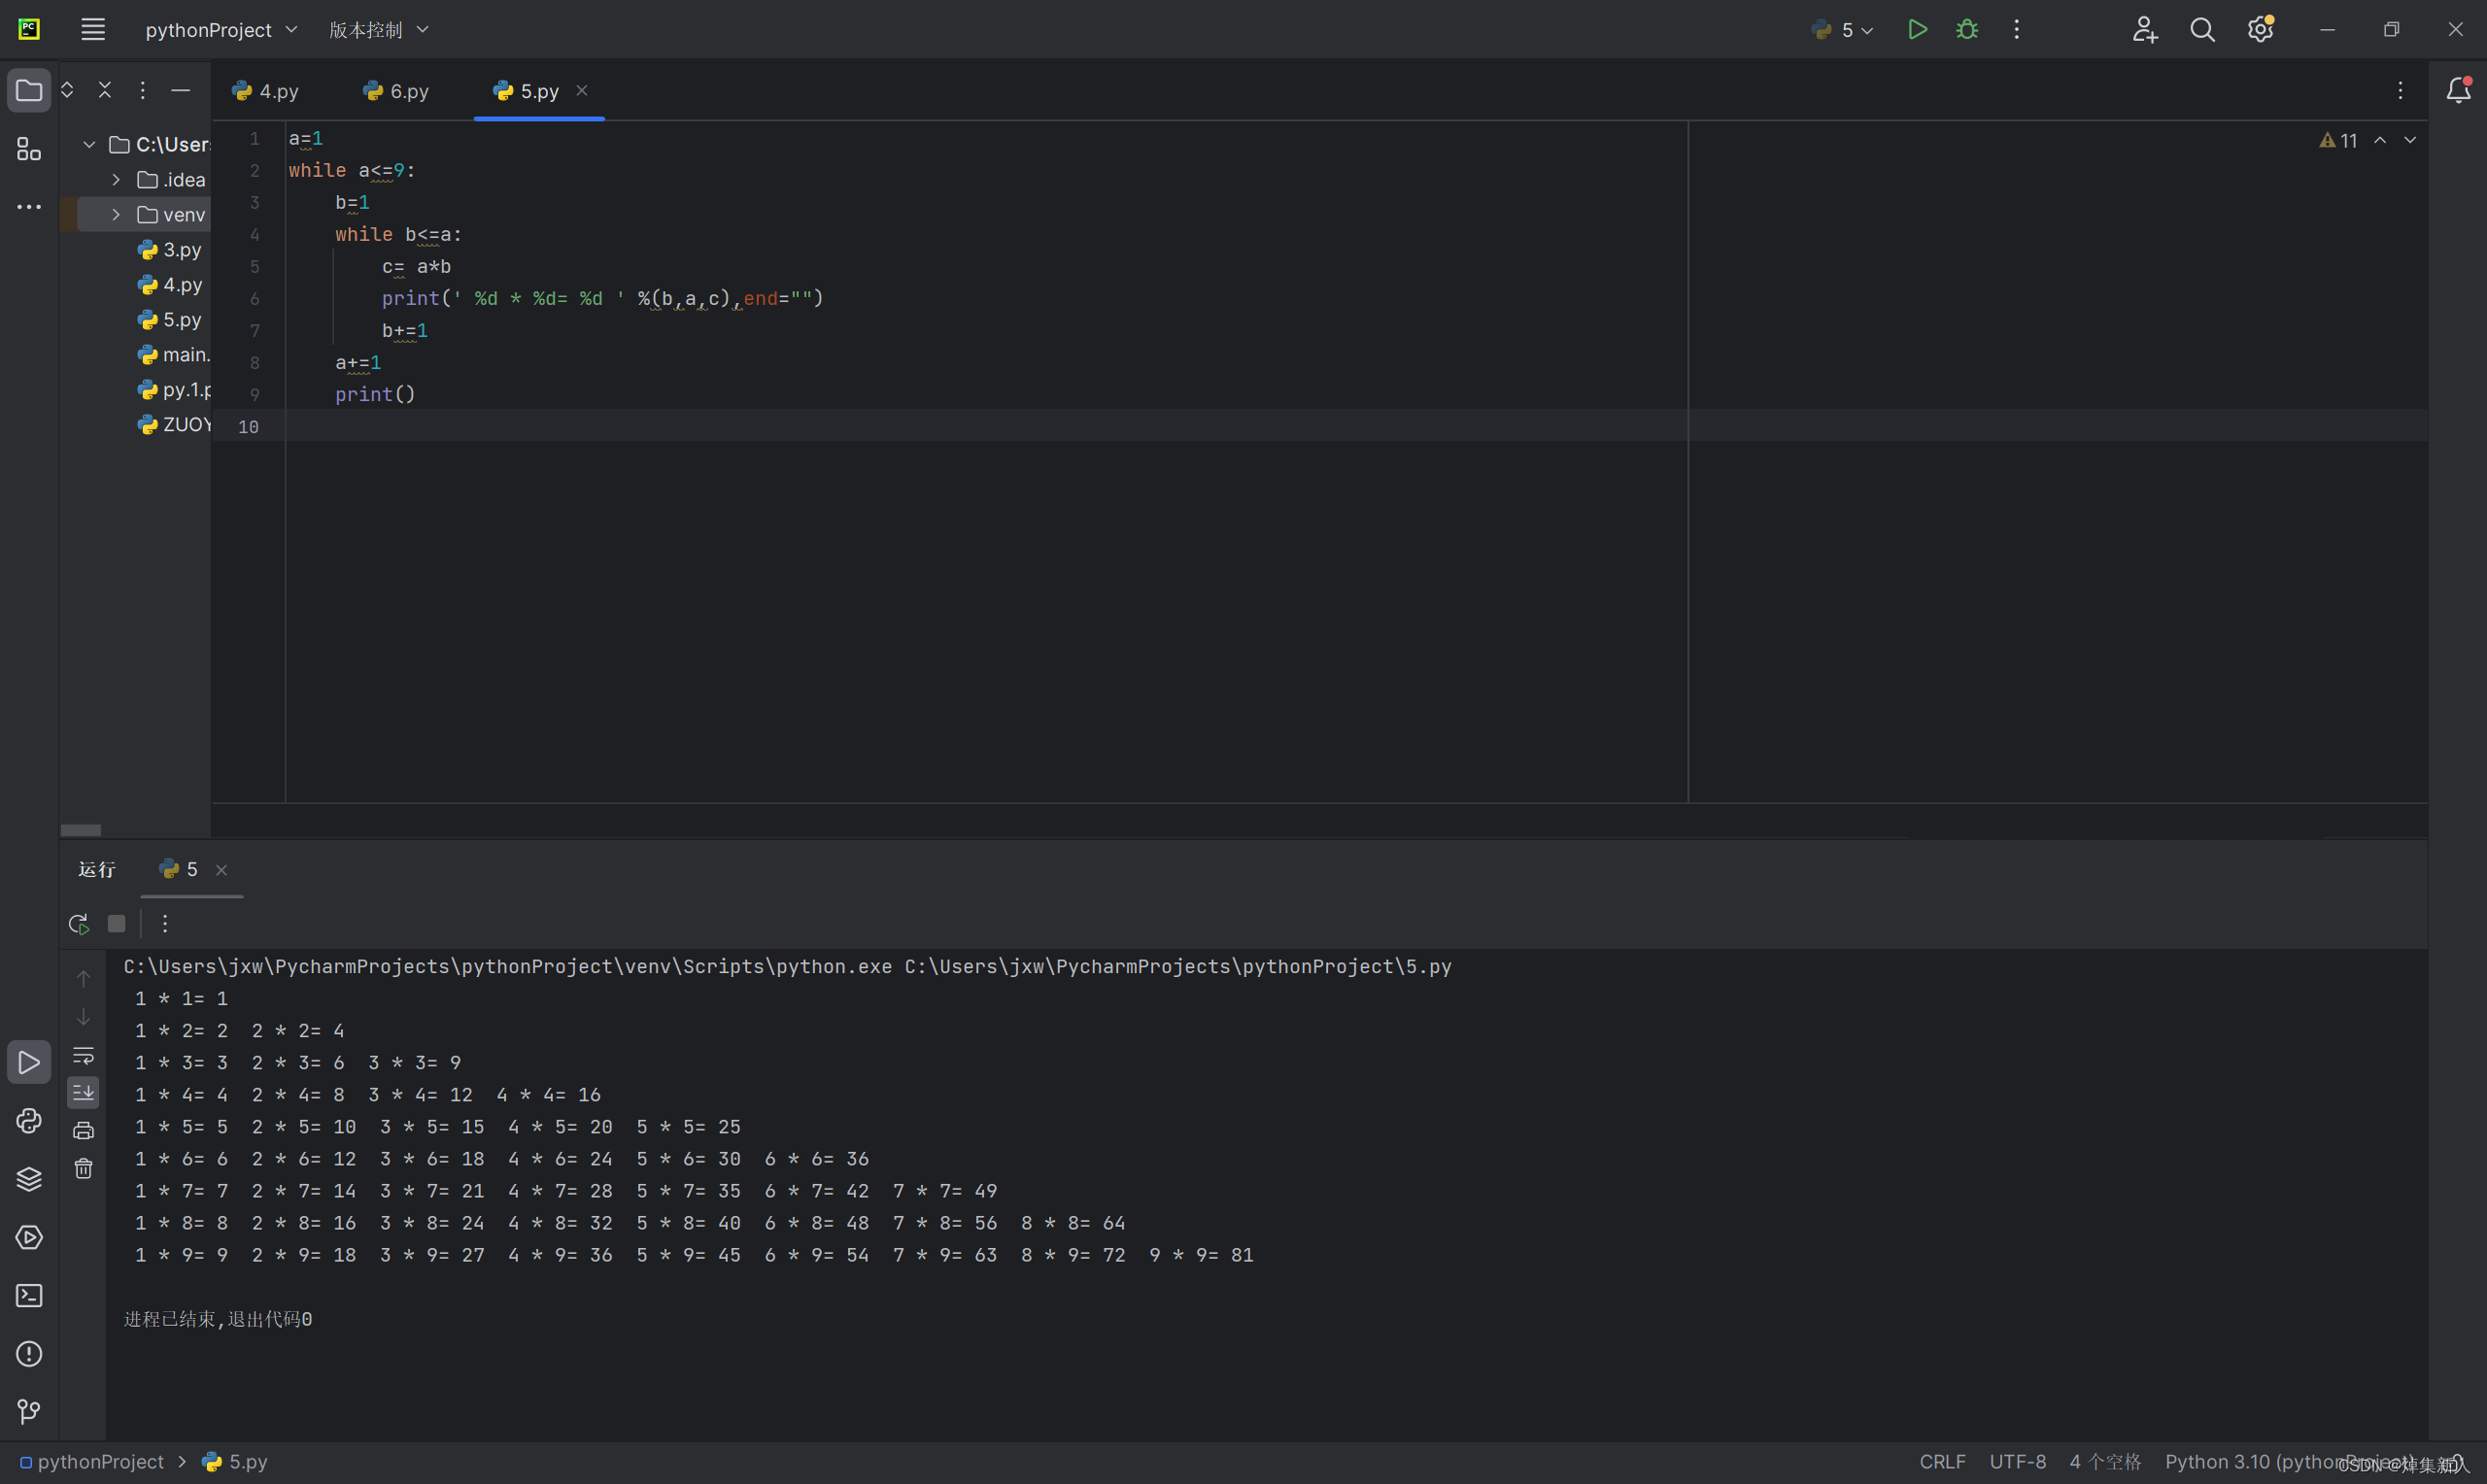The height and width of the screenshot is (1484, 2487).
Task: Open Terminal tool window in sidebar
Action: (29, 1296)
